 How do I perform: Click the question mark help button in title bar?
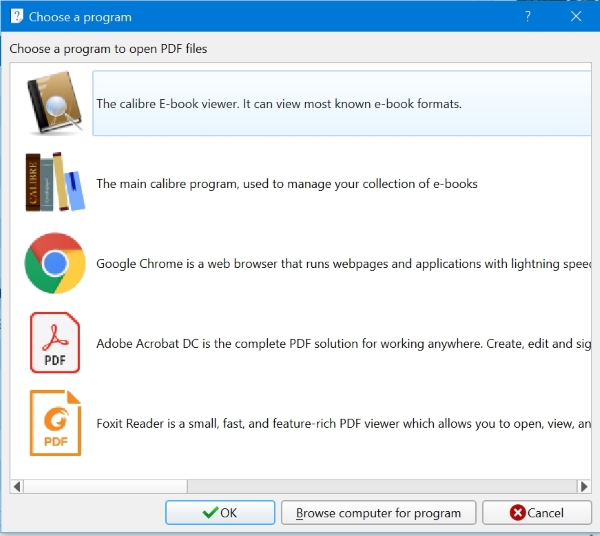point(528,16)
